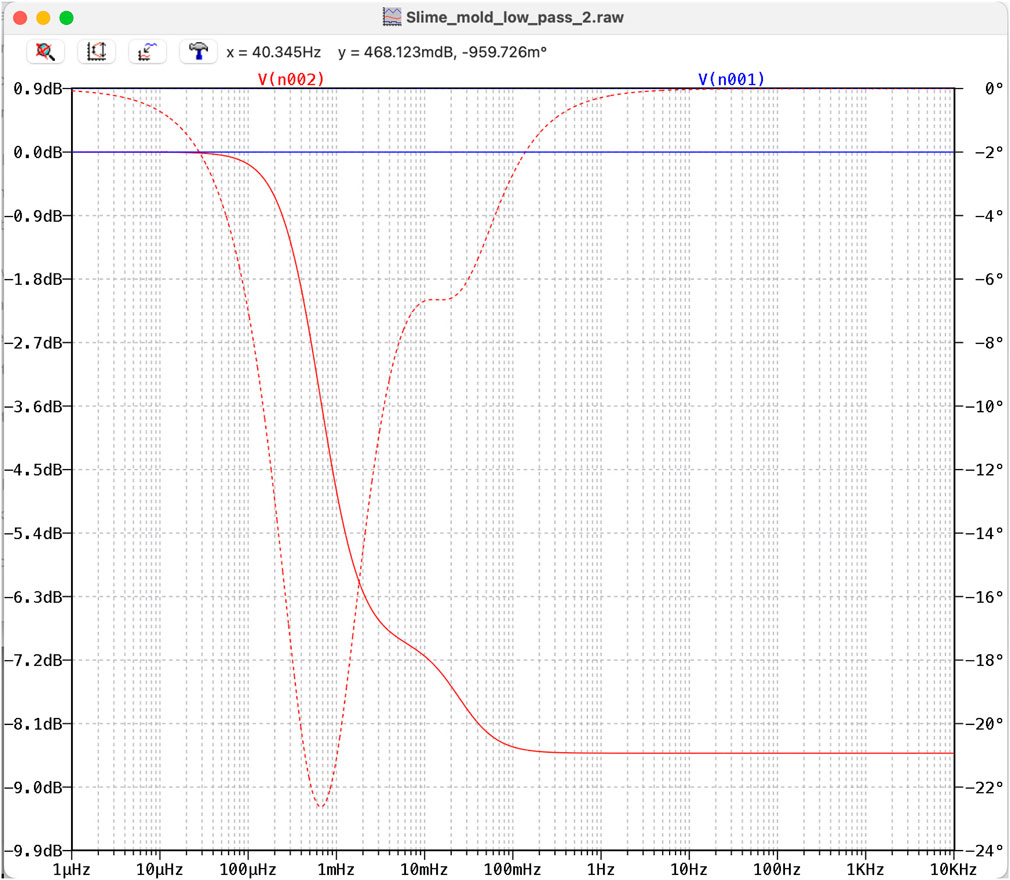The height and width of the screenshot is (880, 1010).
Task: Click the bottom of the dashed phase dip
Action: (x=320, y=805)
